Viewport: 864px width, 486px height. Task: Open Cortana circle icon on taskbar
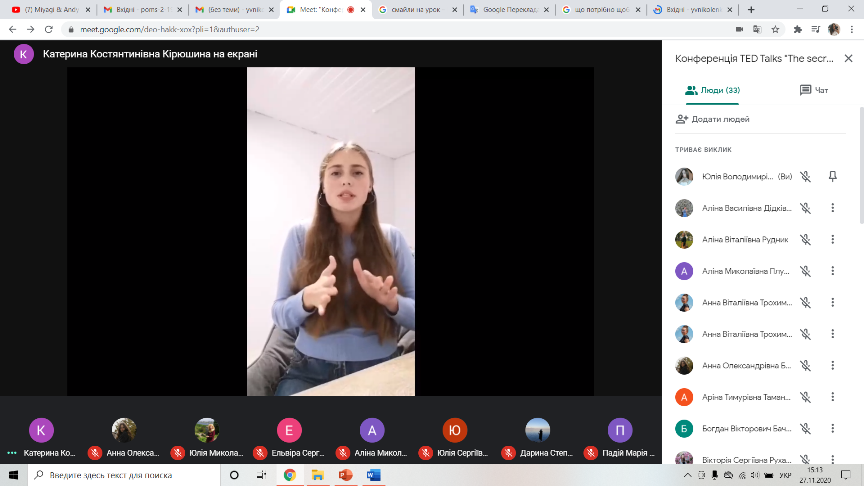(x=234, y=475)
